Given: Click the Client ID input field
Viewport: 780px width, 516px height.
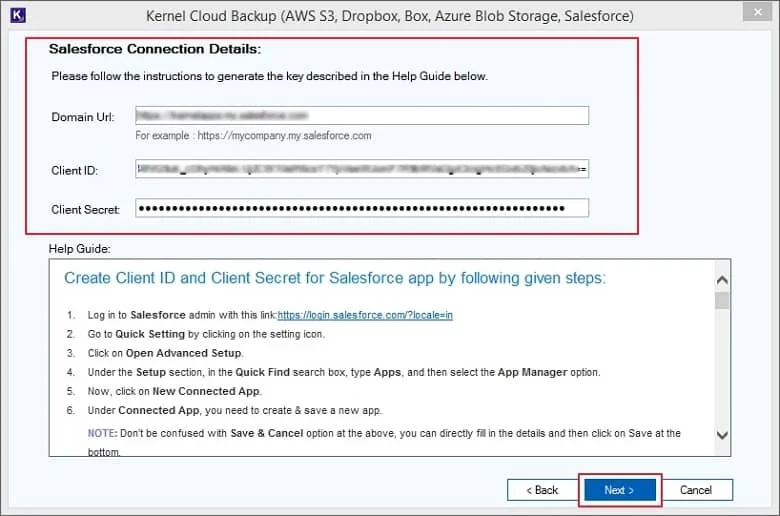Looking at the screenshot, I should 362,169.
